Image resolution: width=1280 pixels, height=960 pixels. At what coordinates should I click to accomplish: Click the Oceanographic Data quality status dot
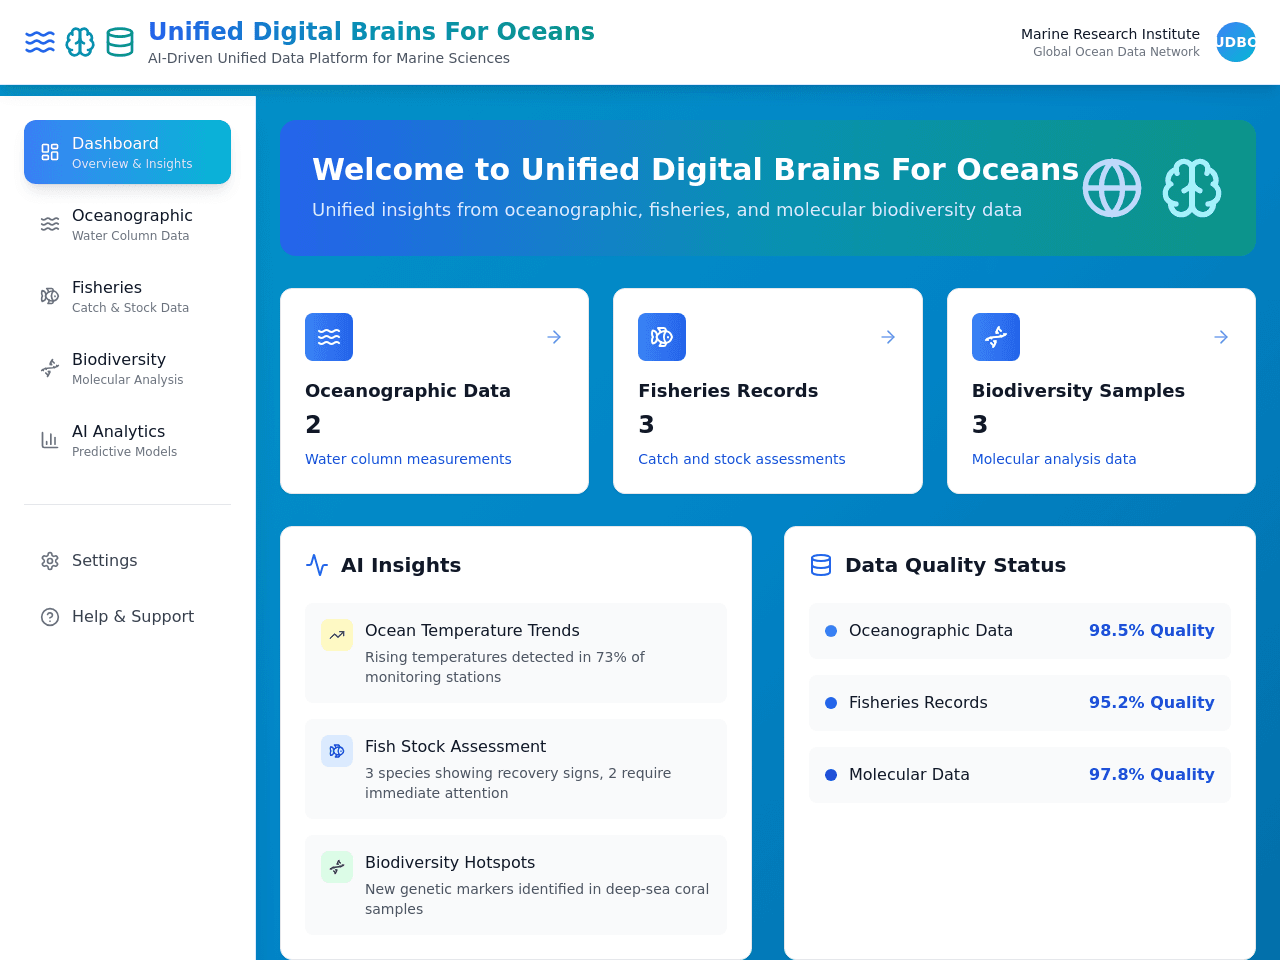(x=831, y=631)
